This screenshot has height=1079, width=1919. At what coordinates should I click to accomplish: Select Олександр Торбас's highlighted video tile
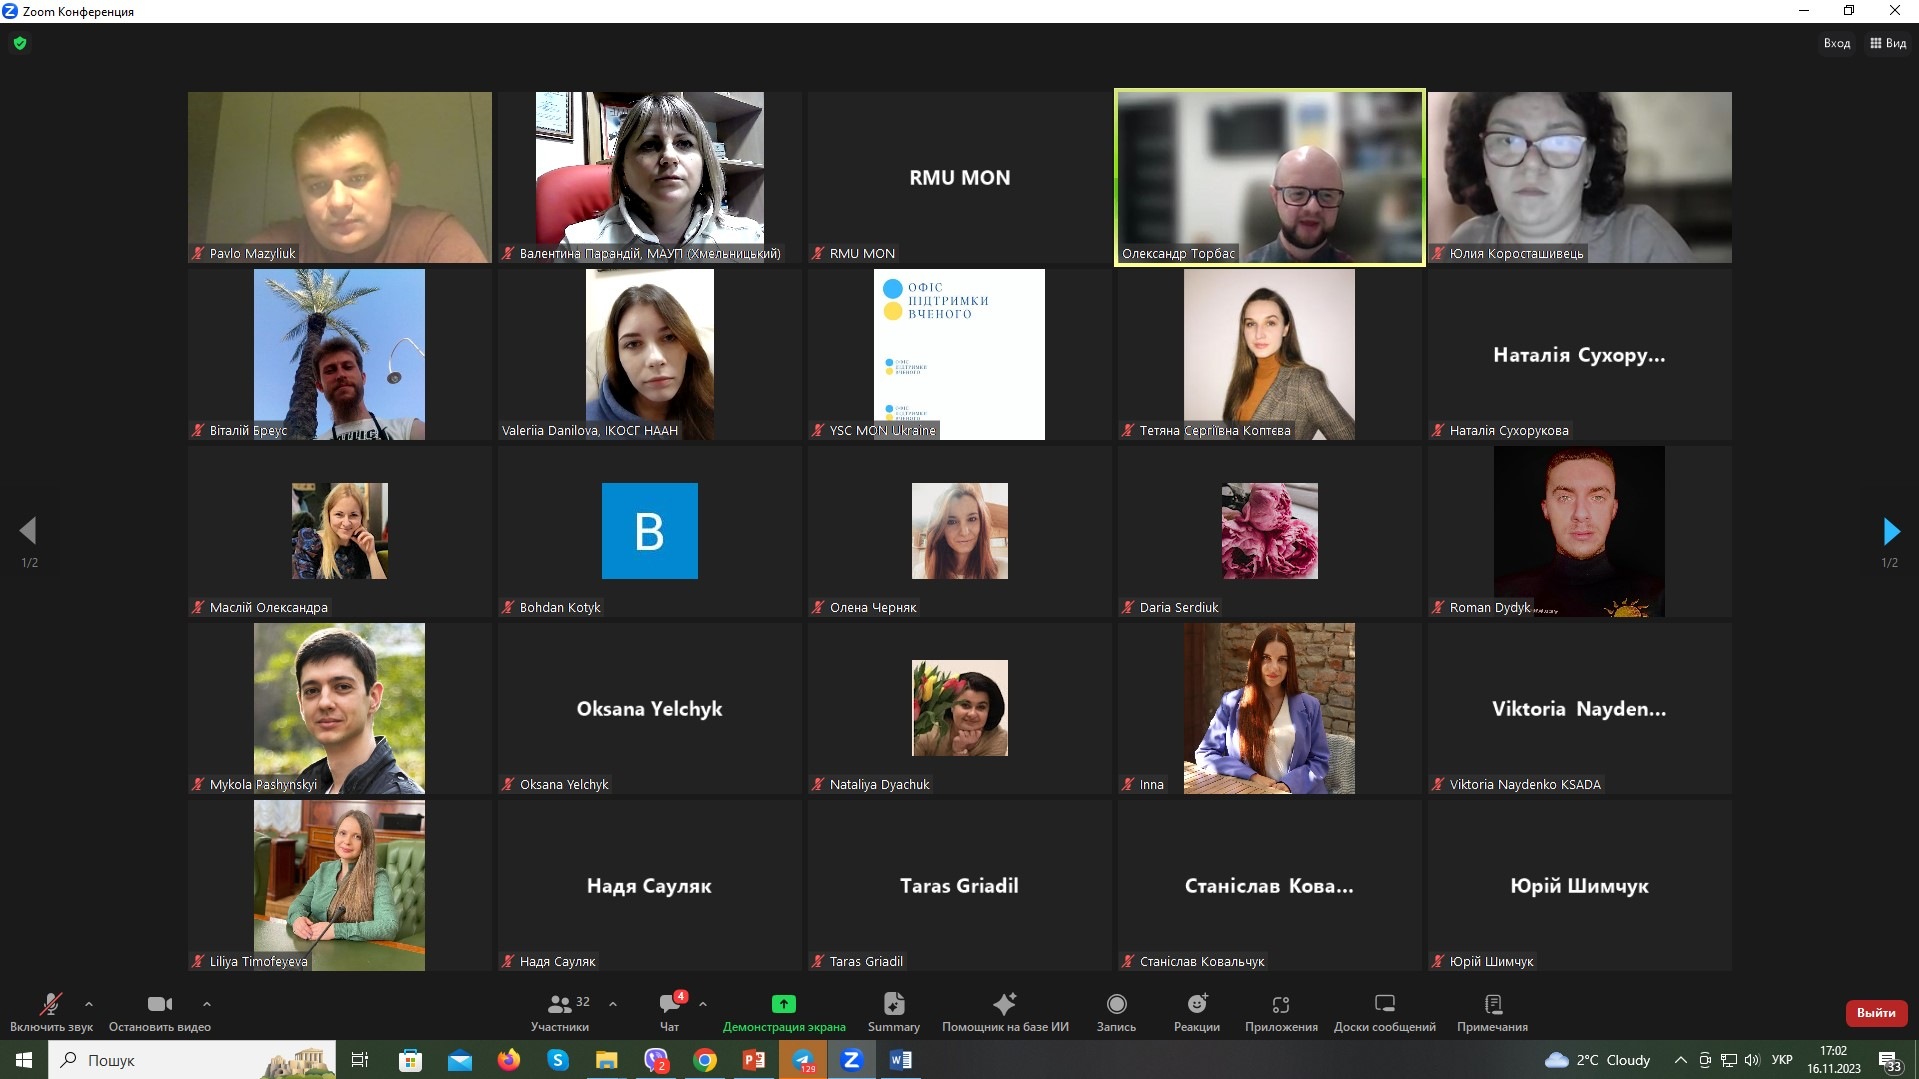coord(1269,177)
